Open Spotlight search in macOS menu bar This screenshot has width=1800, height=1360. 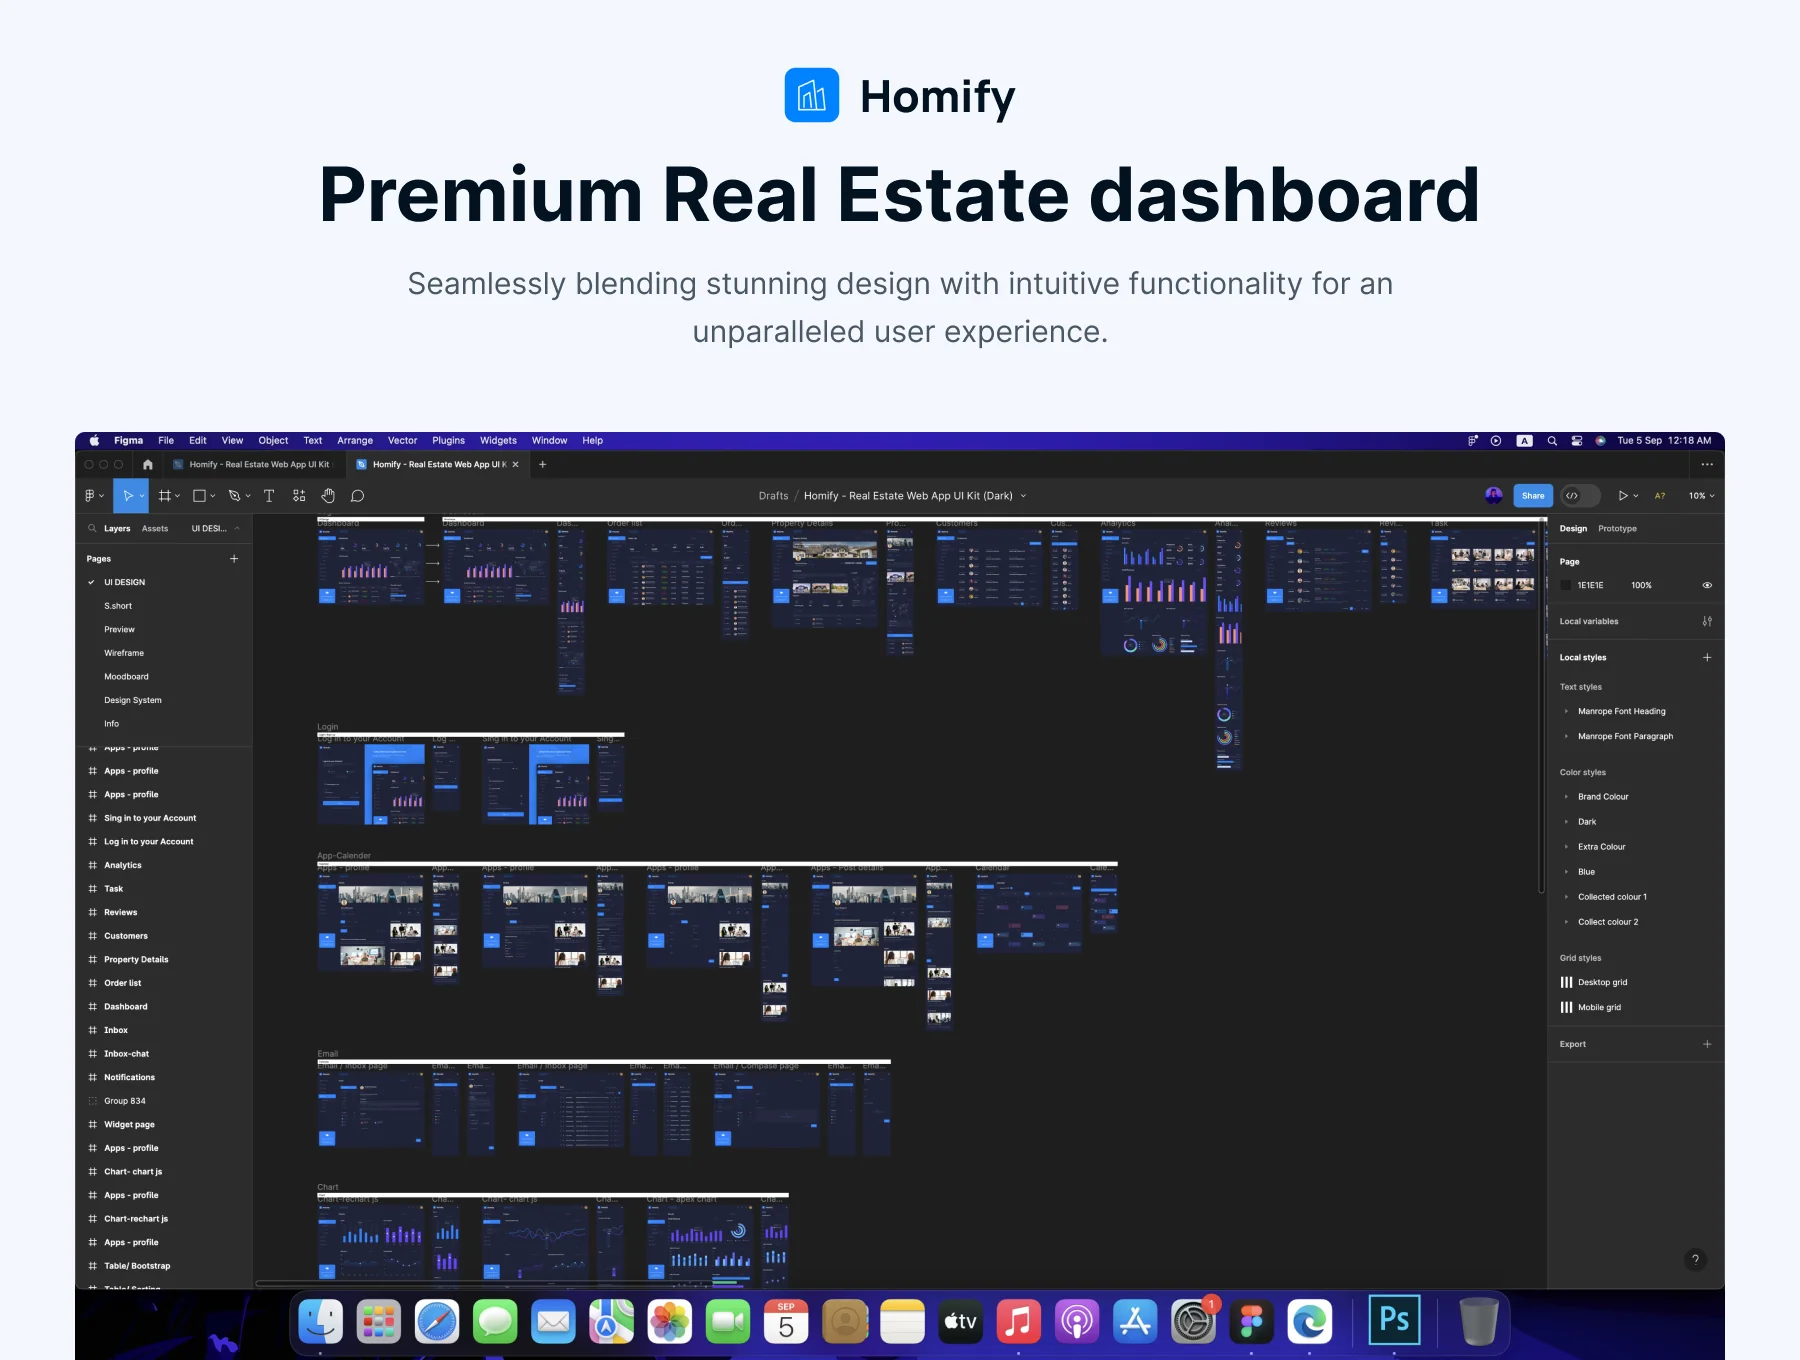pos(1552,440)
